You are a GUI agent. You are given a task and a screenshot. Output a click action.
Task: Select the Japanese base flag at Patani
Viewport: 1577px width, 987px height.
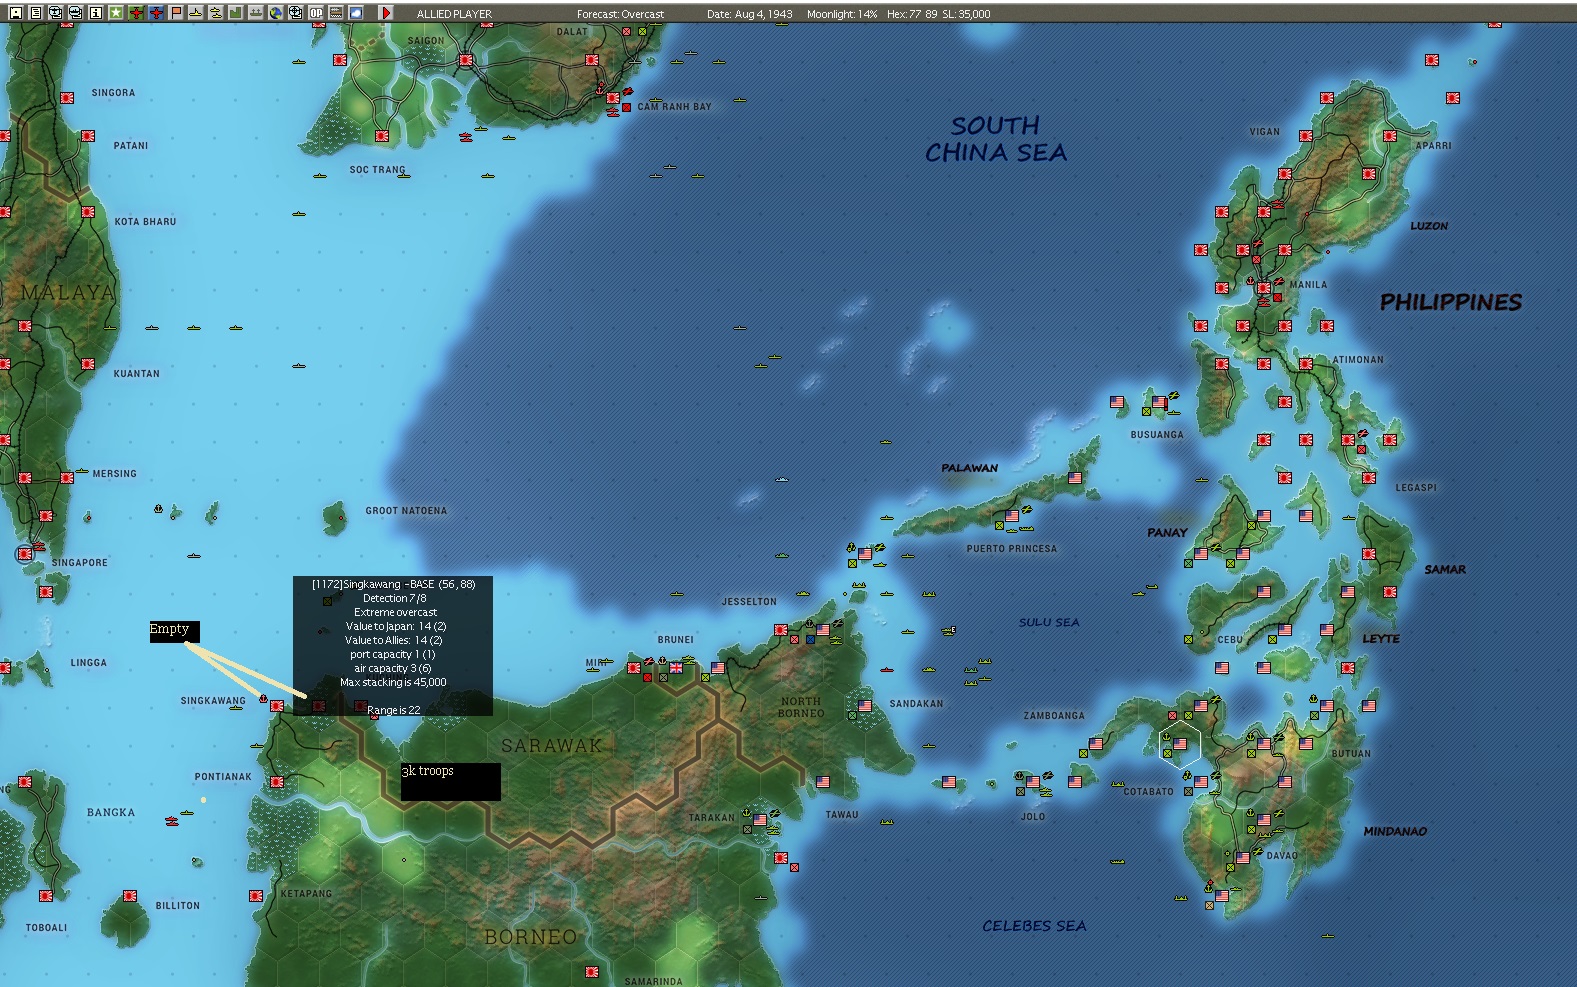point(88,136)
